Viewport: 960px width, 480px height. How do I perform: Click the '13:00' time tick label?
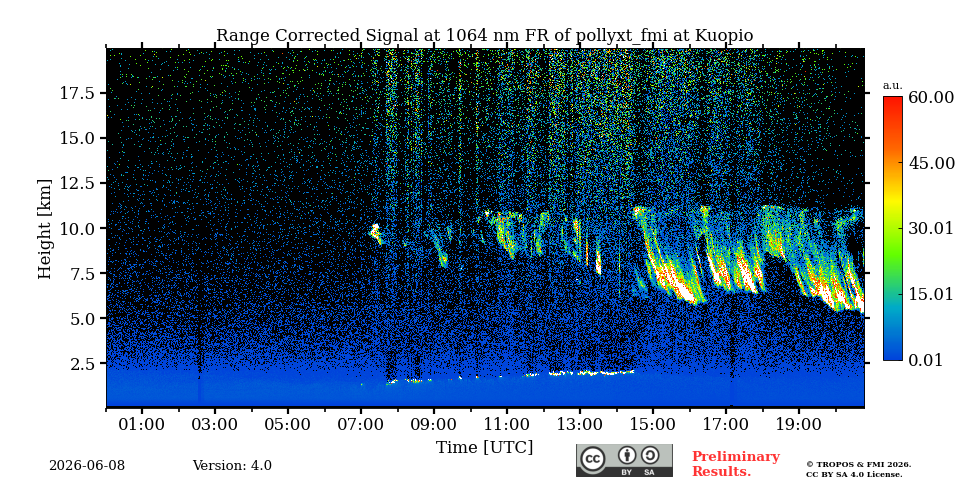coord(580,424)
